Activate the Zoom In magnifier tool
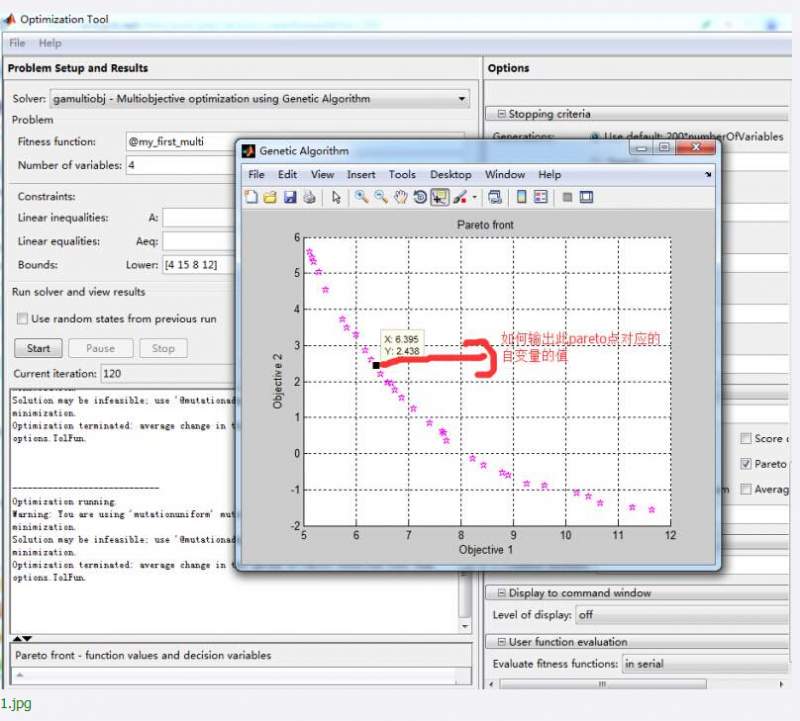The image size is (800, 721). click(361, 197)
